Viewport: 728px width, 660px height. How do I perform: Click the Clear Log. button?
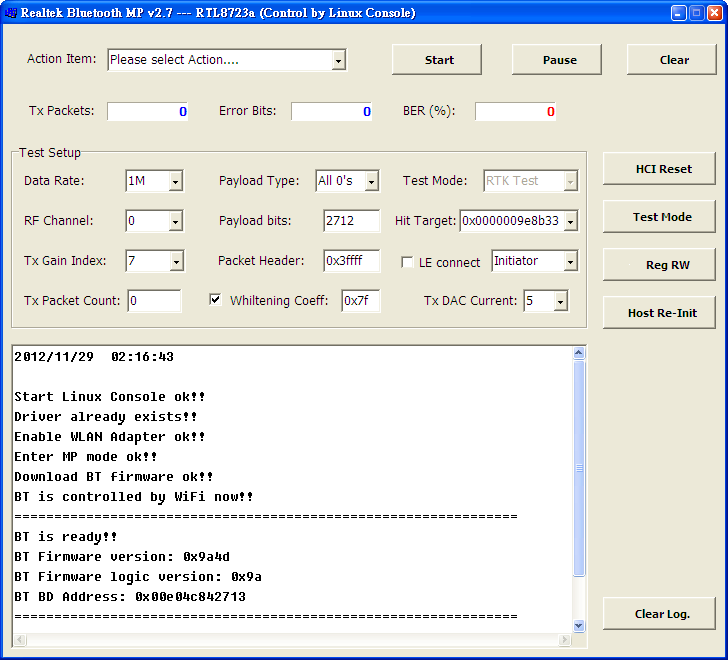[659, 614]
